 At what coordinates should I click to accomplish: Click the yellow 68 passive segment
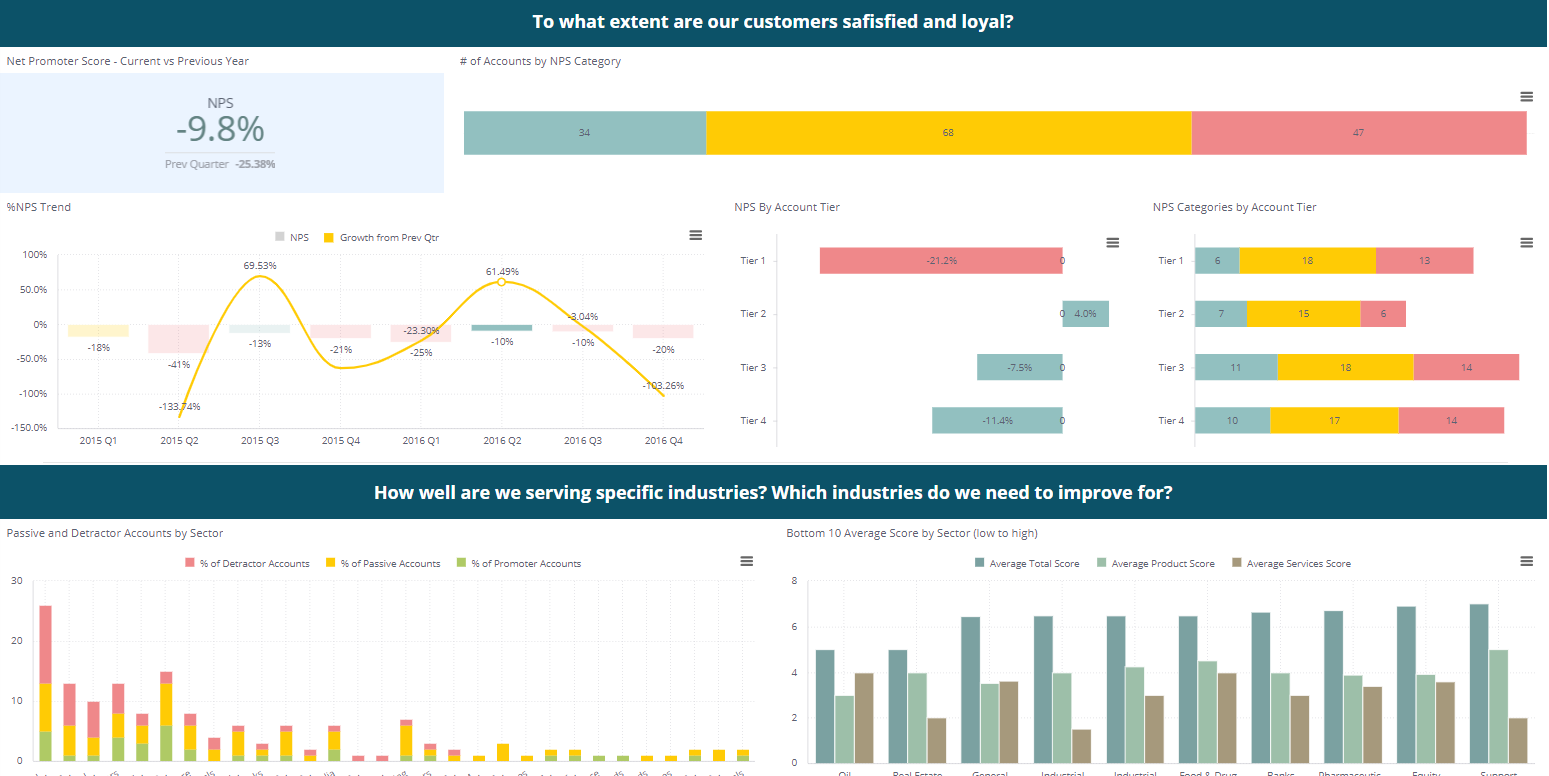pos(948,132)
